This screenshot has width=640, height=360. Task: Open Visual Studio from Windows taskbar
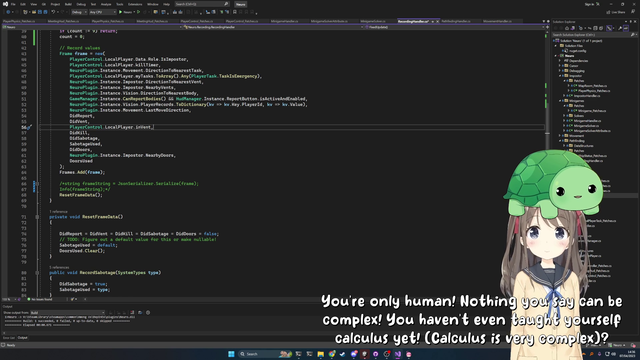pyautogui.click(x=398, y=354)
